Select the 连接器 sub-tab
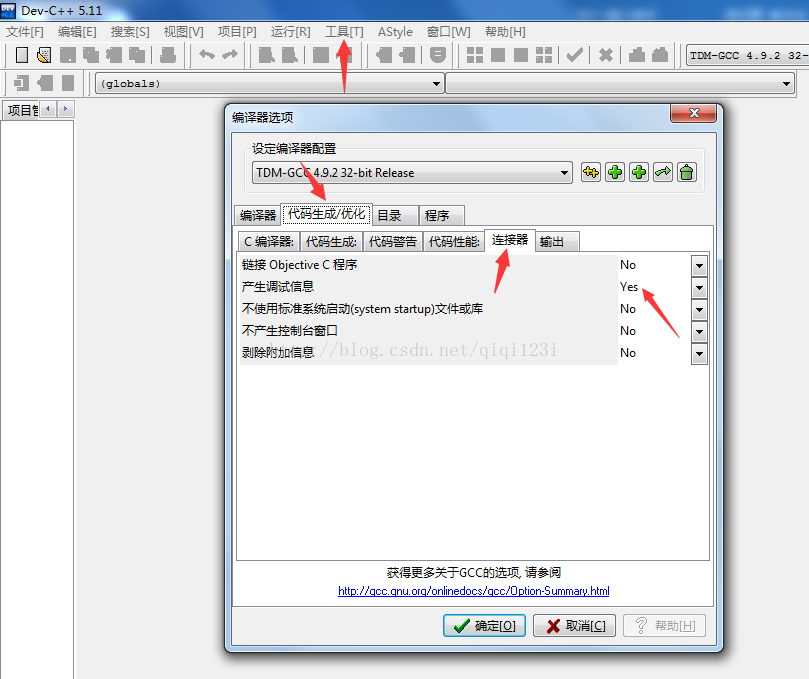Image resolution: width=809 pixels, height=679 pixels. tap(510, 240)
